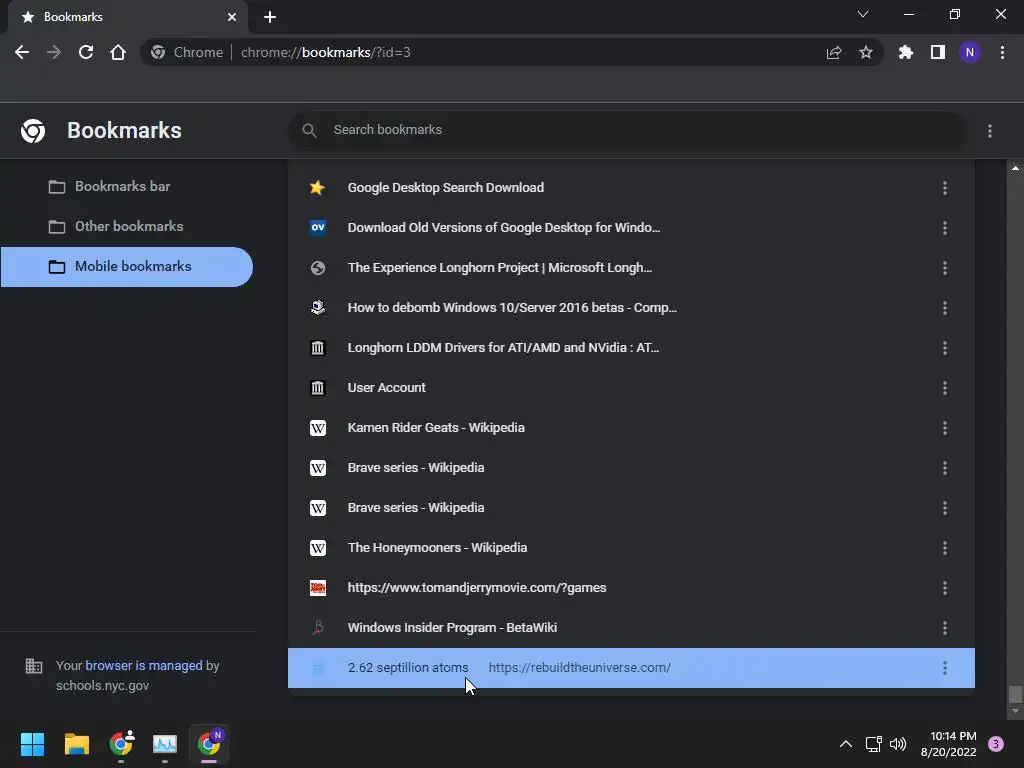Viewport: 1024px width, 768px height.
Task: Open the Extensions puzzle icon
Action: click(x=905, y=52)
